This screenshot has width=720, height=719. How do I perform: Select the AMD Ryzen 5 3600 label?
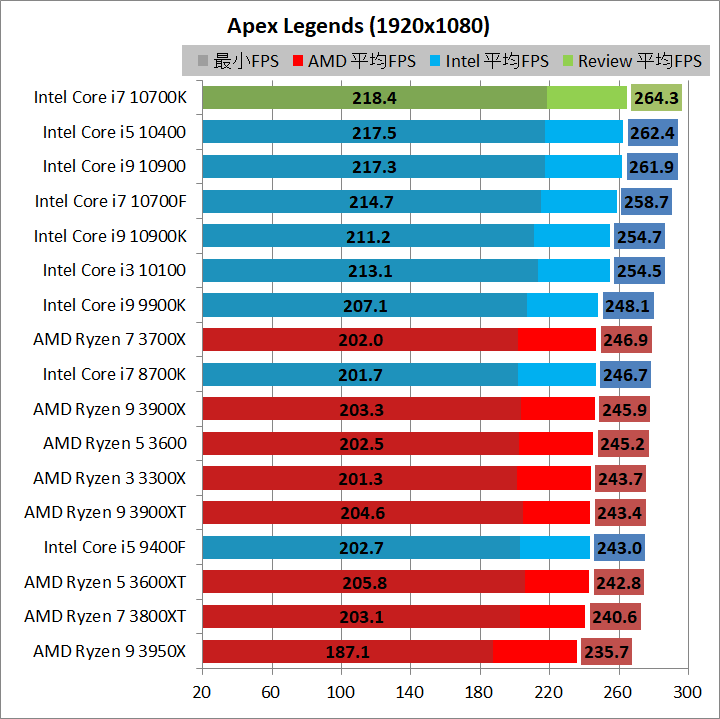[115, 443]
